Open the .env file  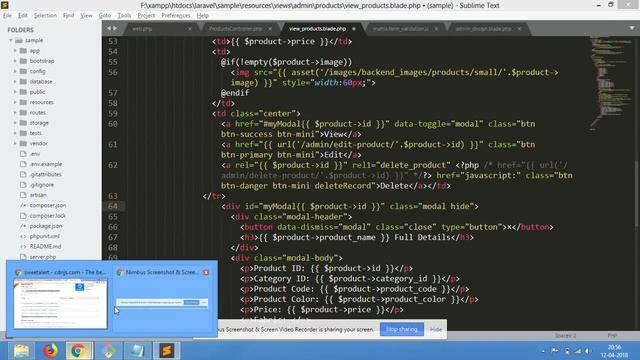coord(35,154)
